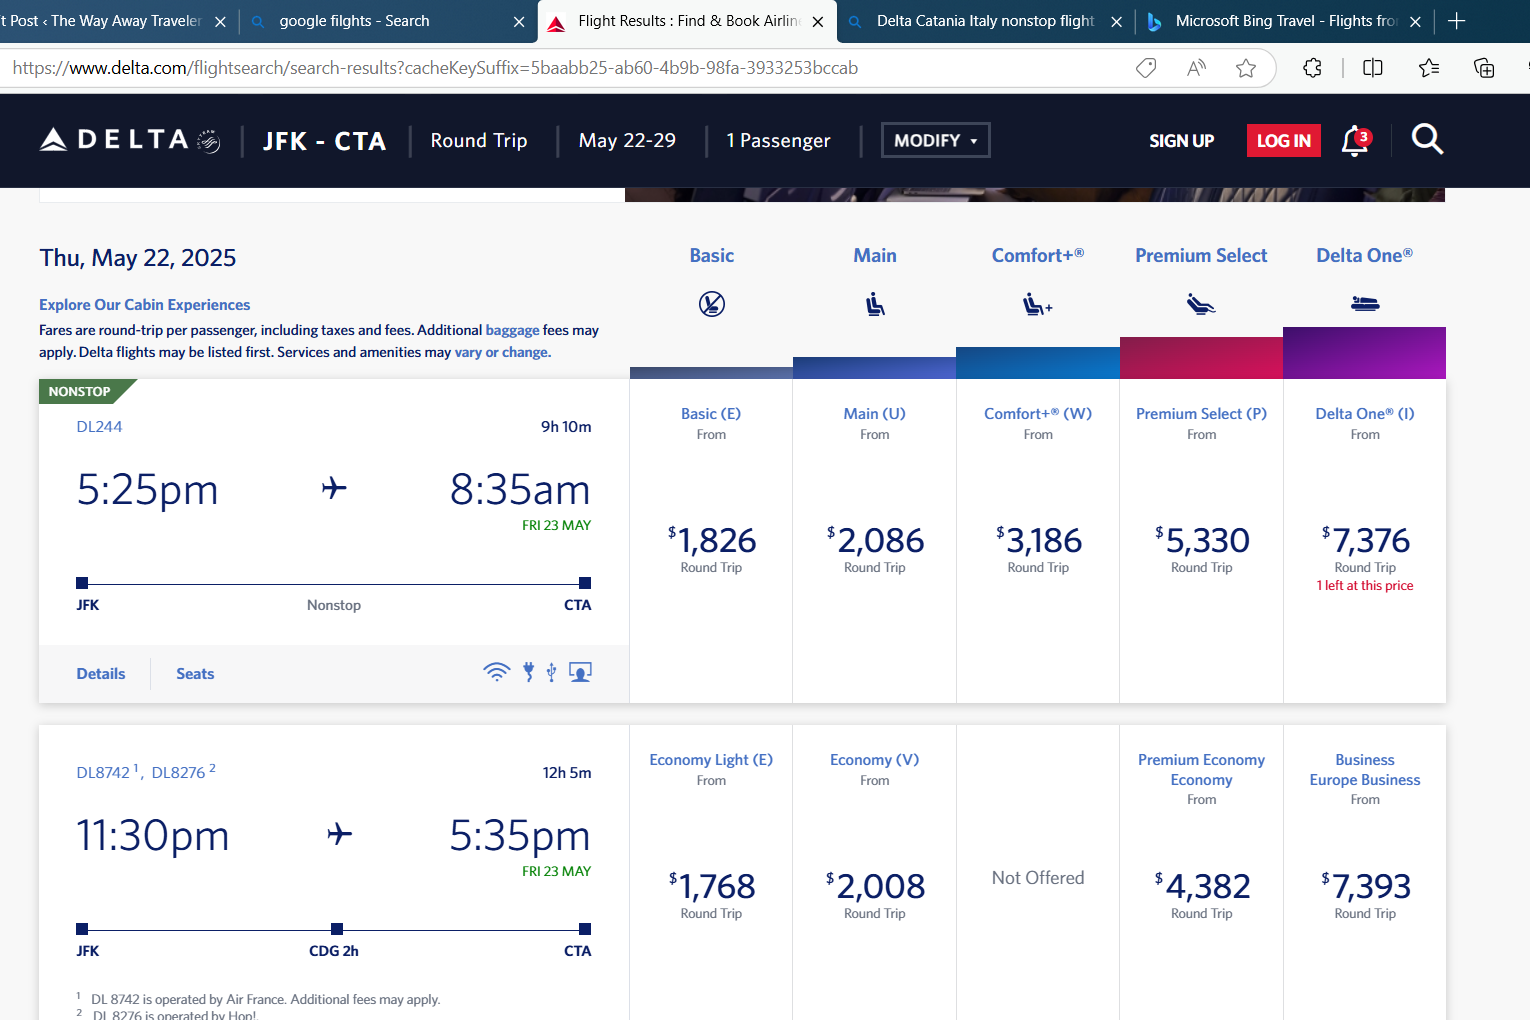This screenshot has height=1020, width=1530.
Task: Click the search magnifier icon in Delta header
Action: pos(1427,140)
